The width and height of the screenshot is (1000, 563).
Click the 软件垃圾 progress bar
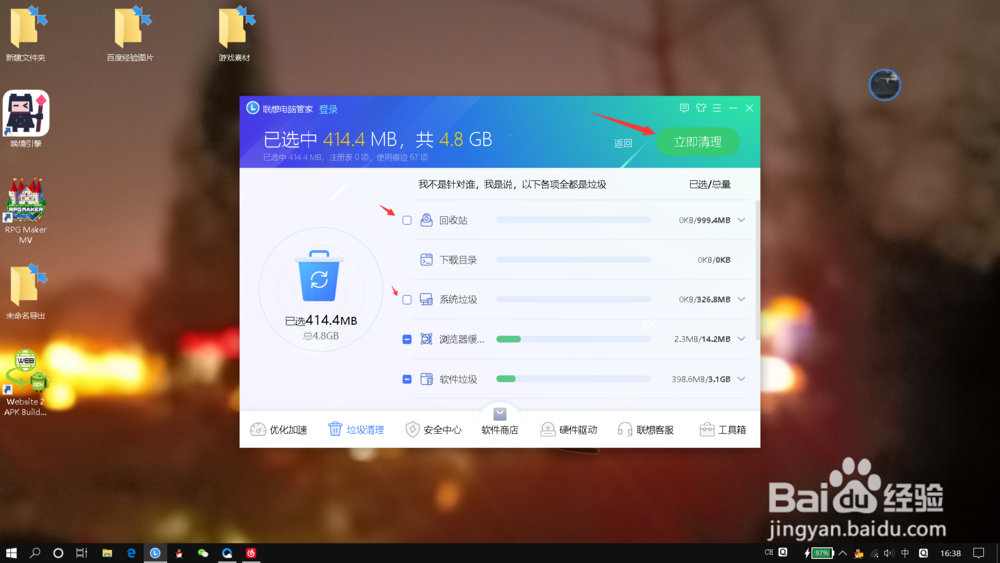coord(573,379)
